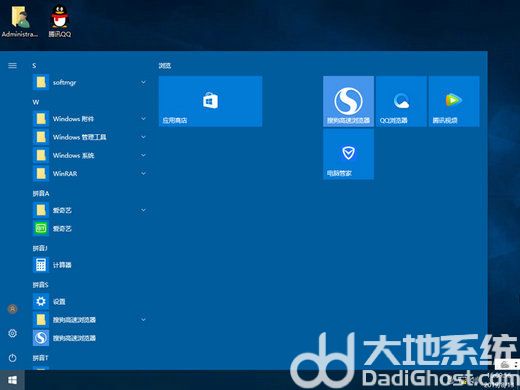Expand the softmgr folder chevron
Image resolution: width=520 pixels, height=390 pixels.
(143, 82)
